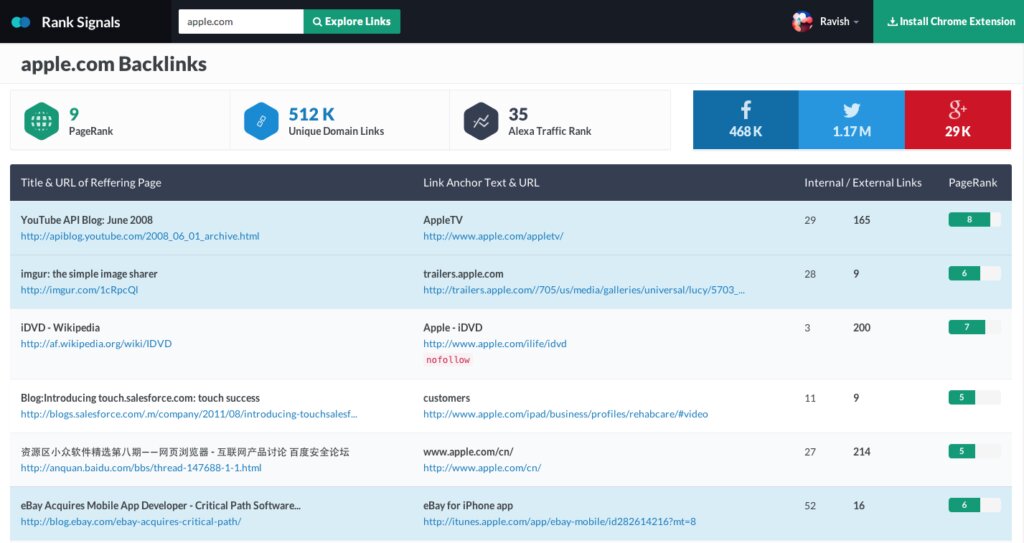Click the nofollow tag on iDVD row
The height and width of the screenshot is (543, 1024).
point(447,360)
